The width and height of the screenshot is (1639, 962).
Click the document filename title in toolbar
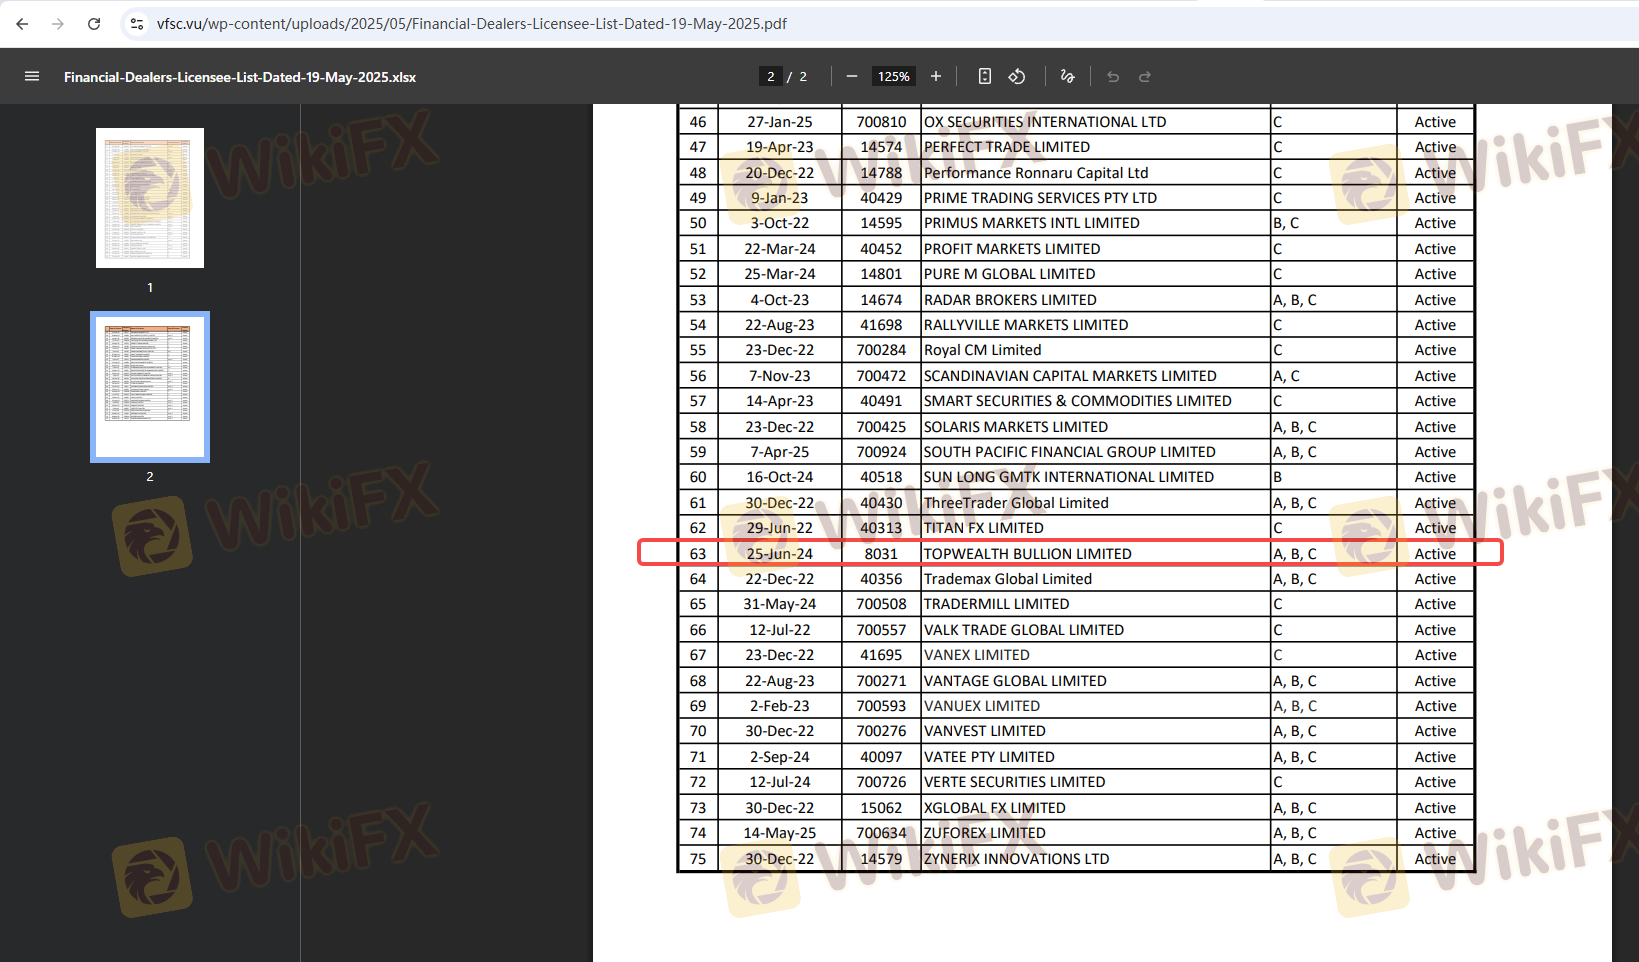pos(240,77)
